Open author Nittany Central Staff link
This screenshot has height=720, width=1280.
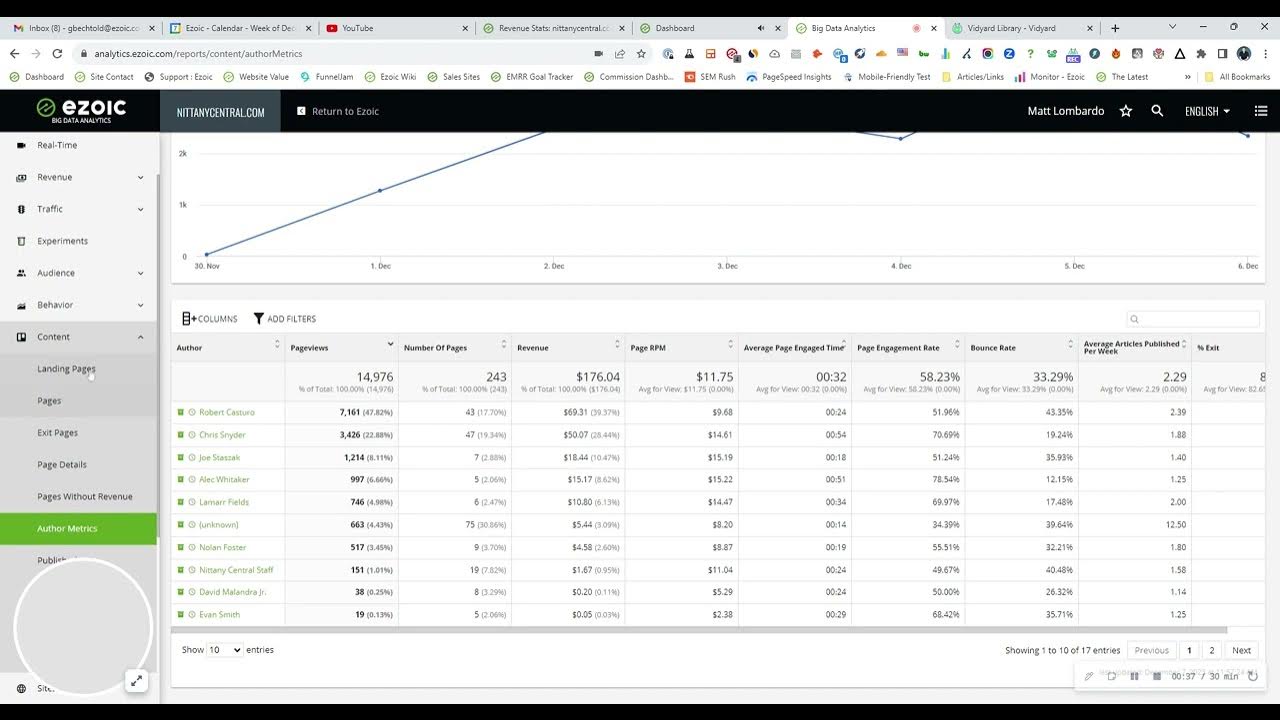click(236, 570)
